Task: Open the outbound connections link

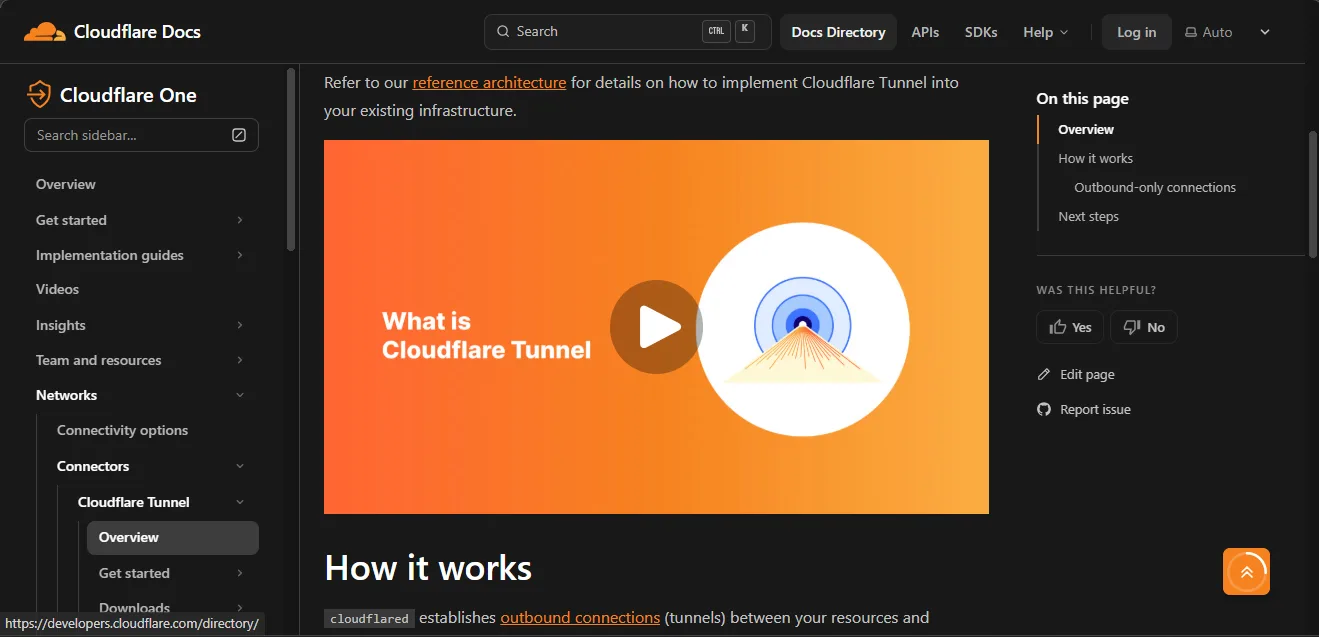Action: [580, 618]
